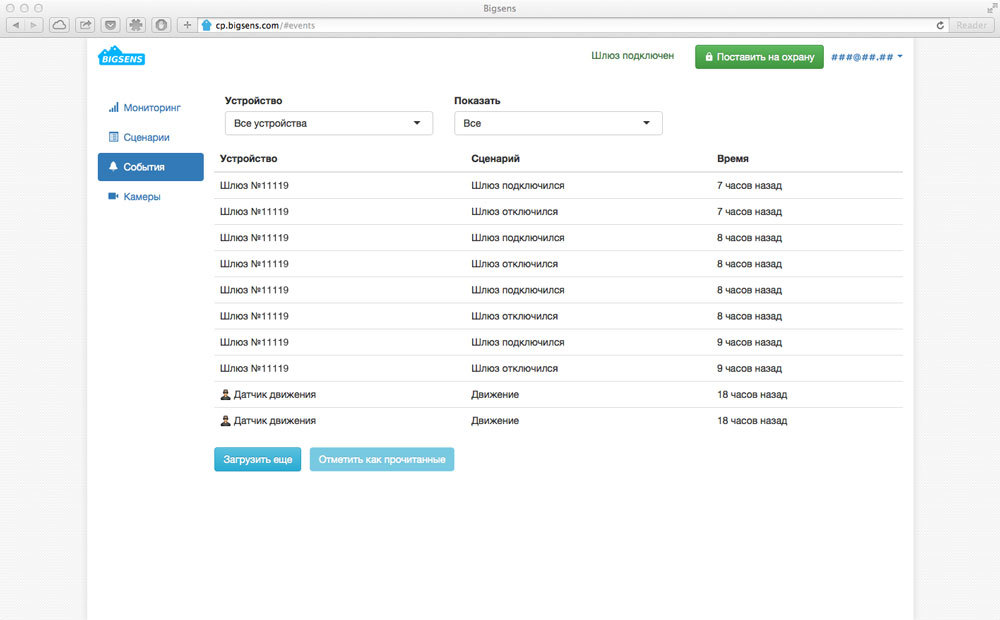The width and height of the screenshot is (1000, 620).
Task: Click the cp.bigsens.com address field
Action: point(568,26)
